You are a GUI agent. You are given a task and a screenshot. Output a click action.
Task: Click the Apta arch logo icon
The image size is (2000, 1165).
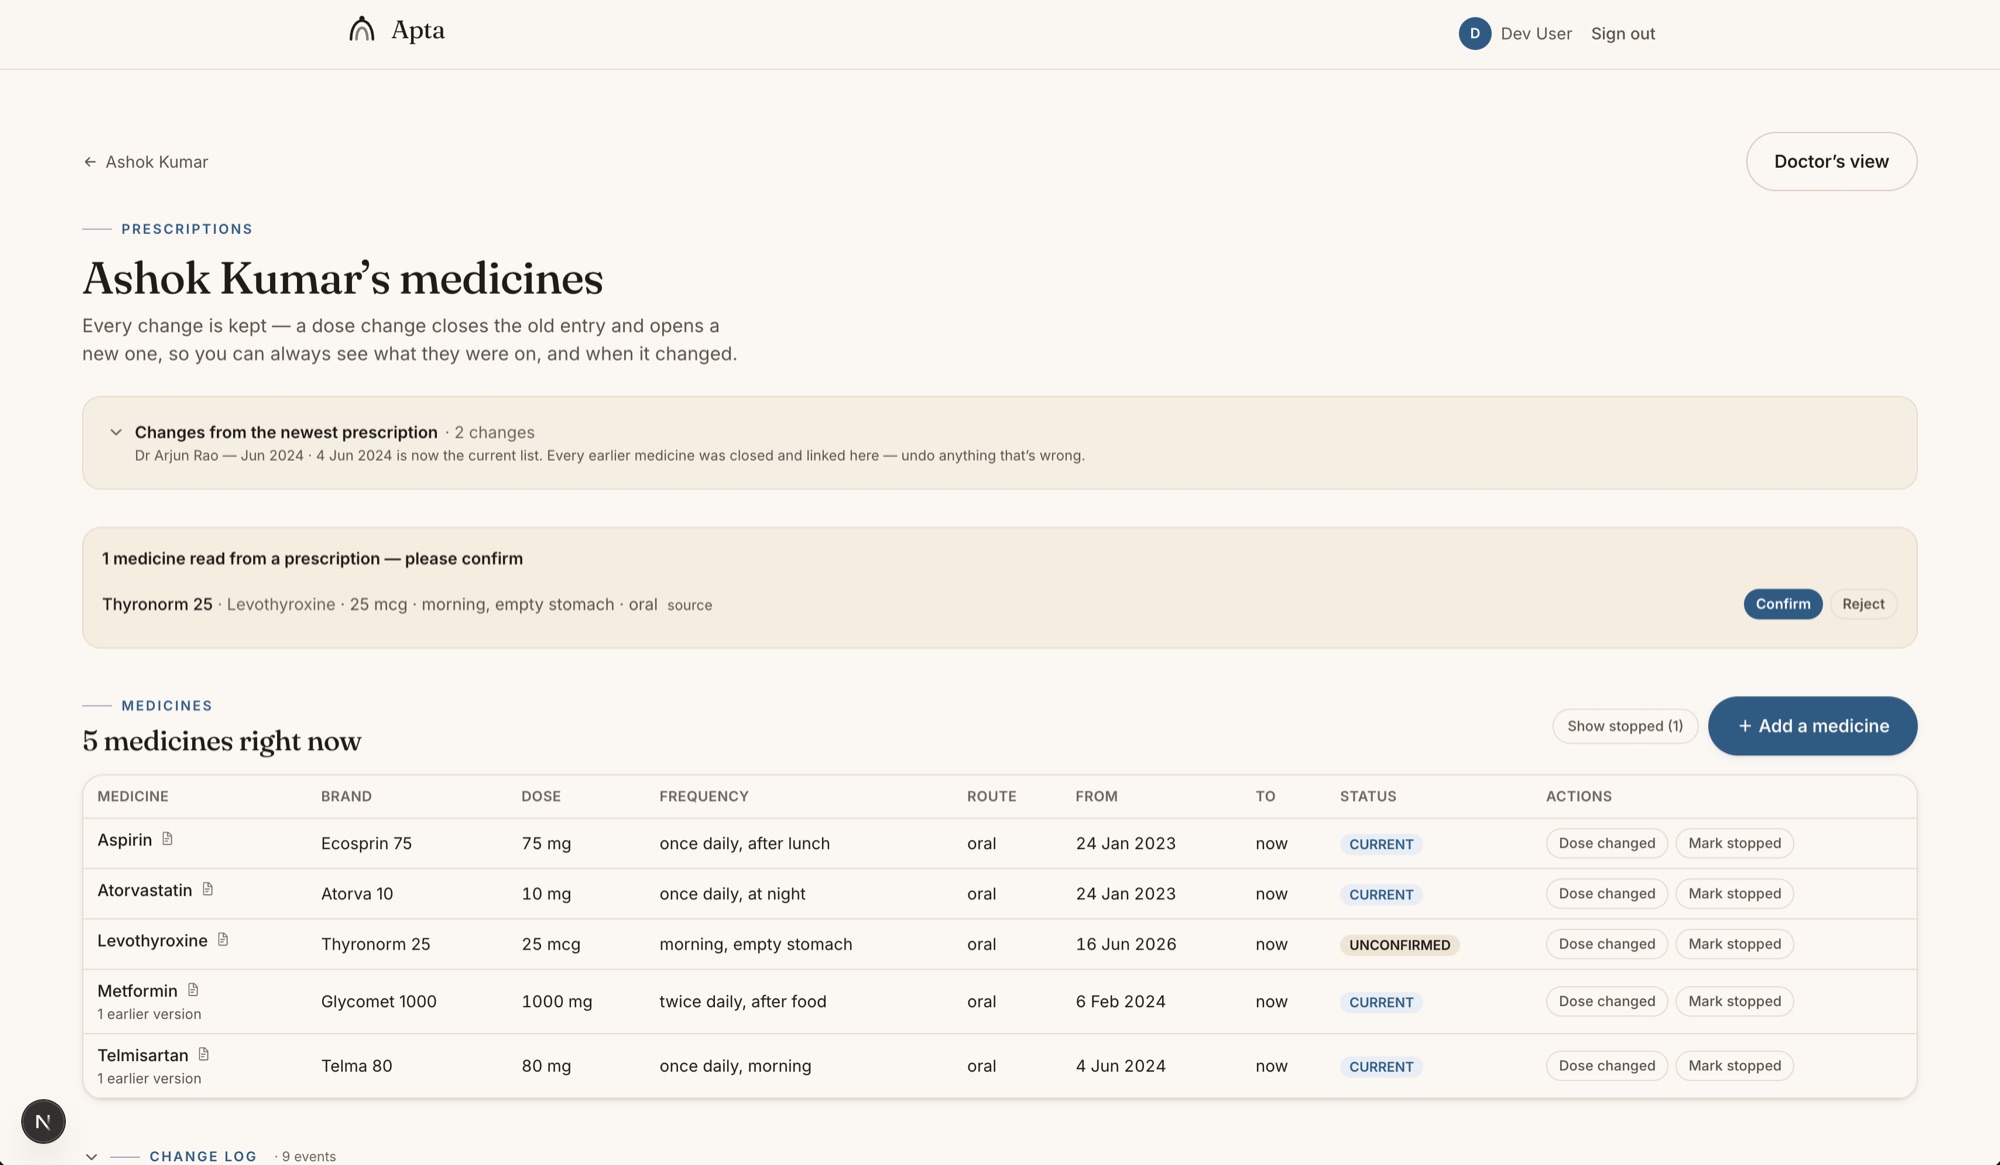pos(361,30)
